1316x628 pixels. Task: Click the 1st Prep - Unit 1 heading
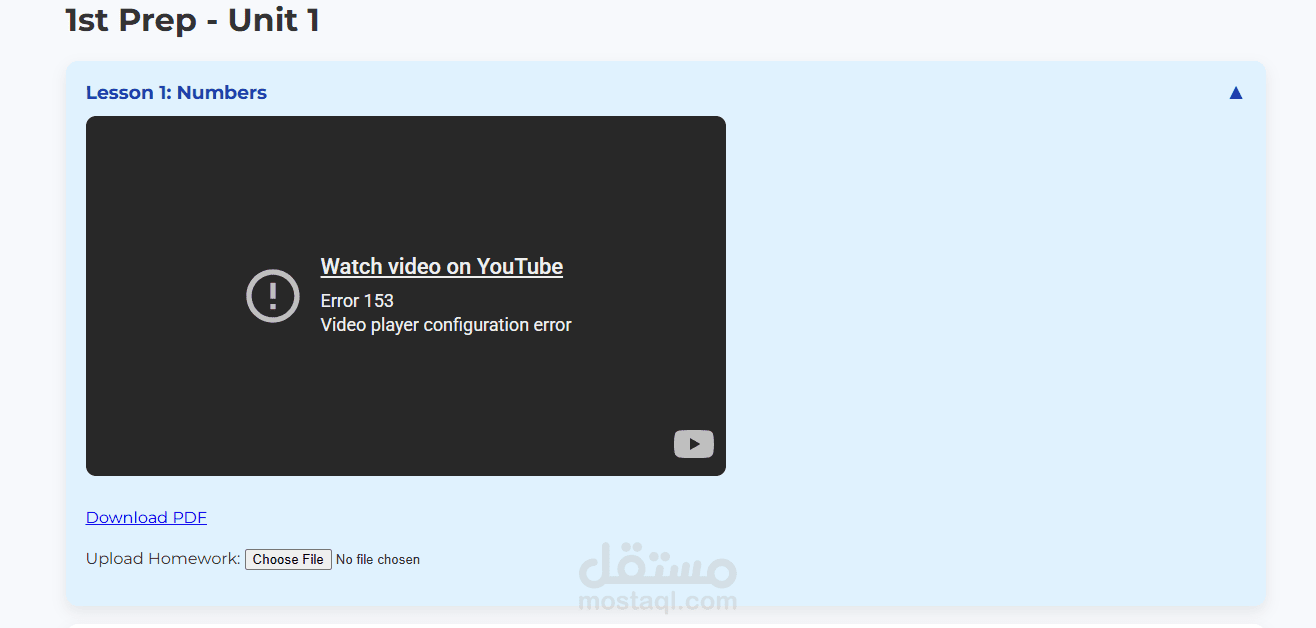(x=192, y=20)
